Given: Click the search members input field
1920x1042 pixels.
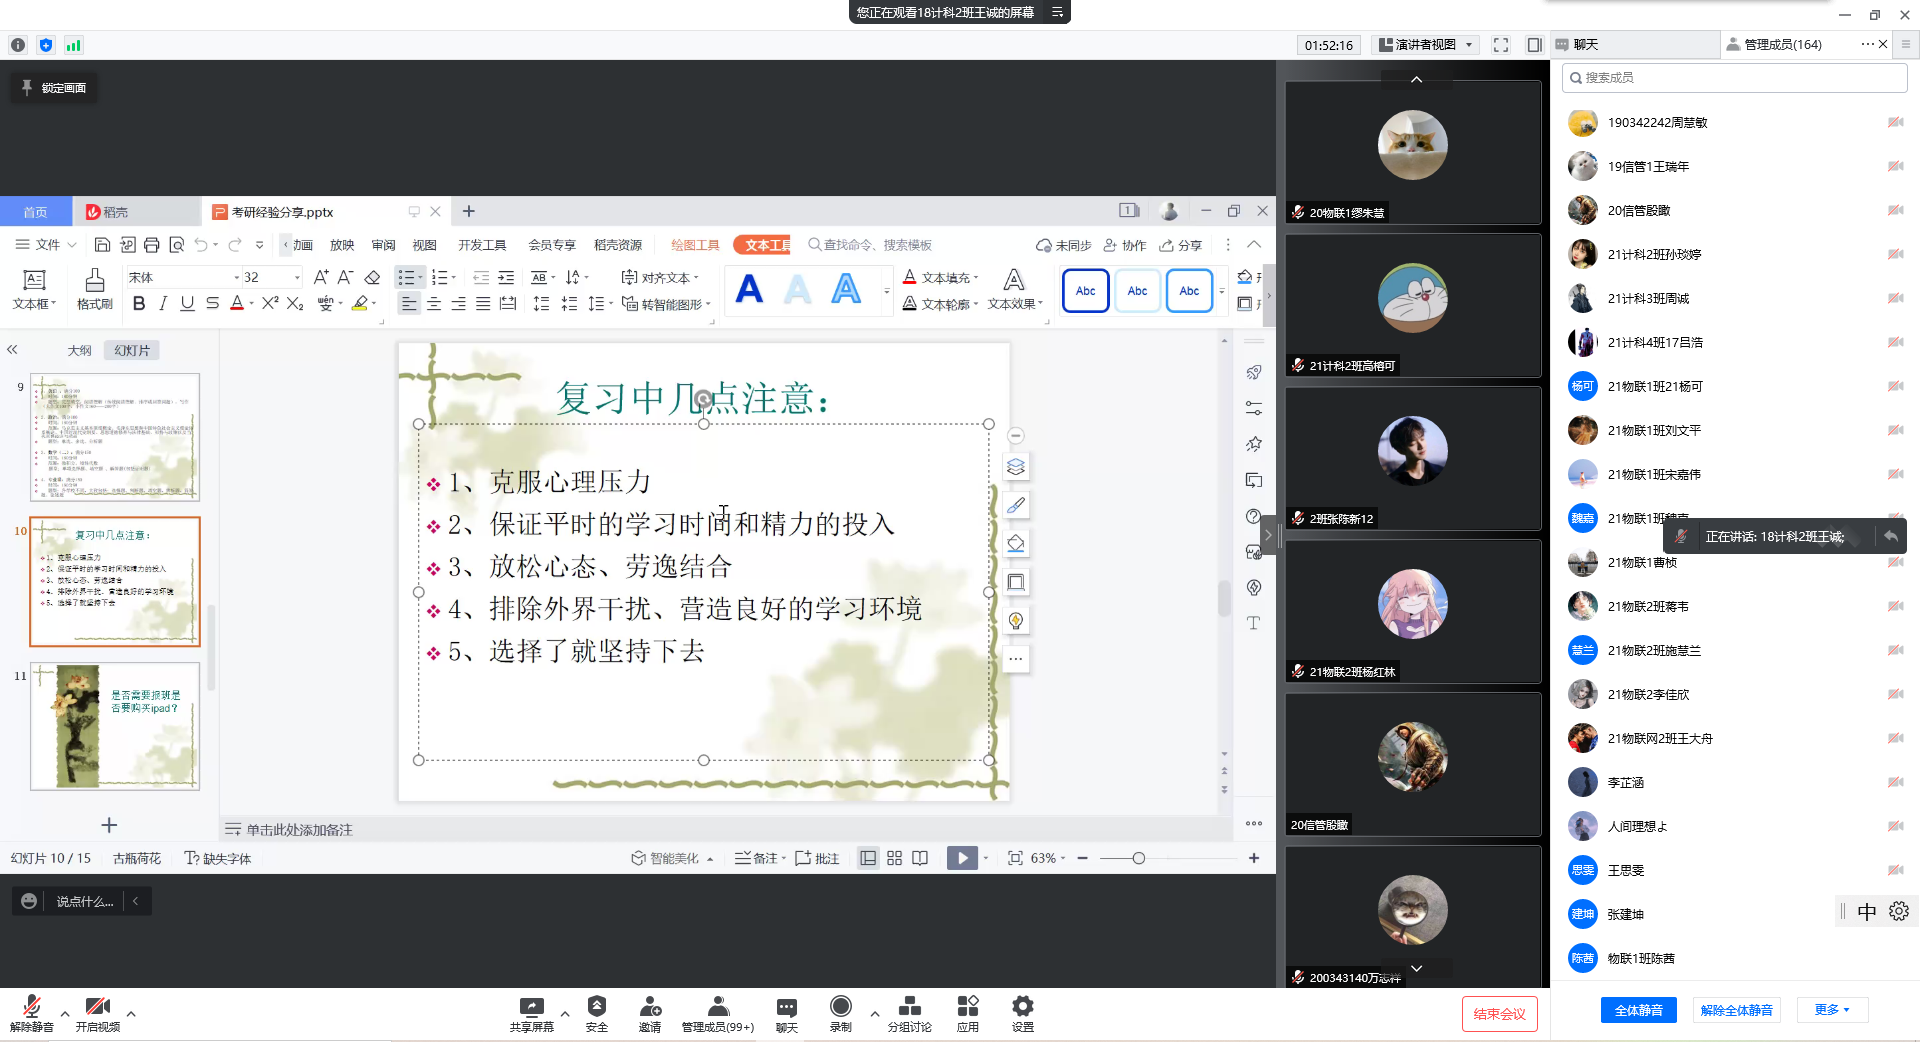Looking at the screenshot, I should [1735, 78].
